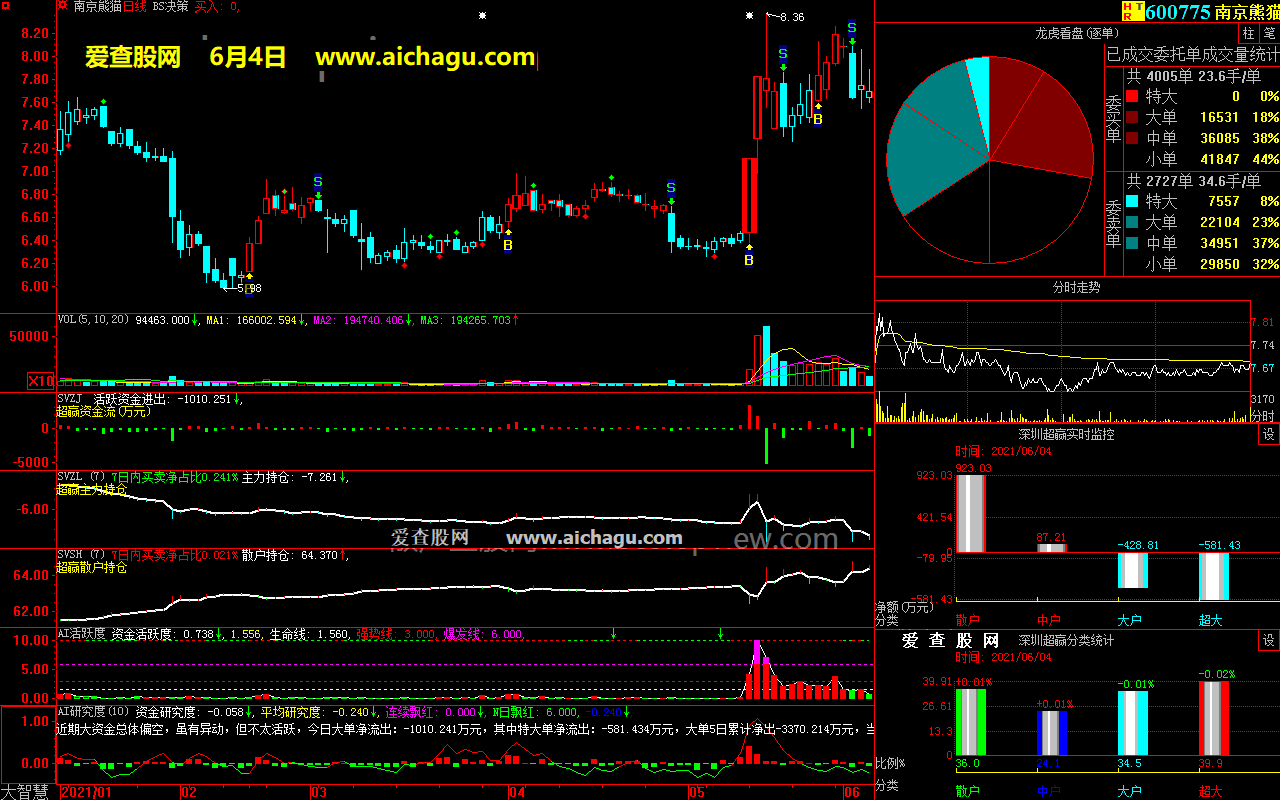Switch 龙虎看盘 to 笔 trade view
This screenshot has width=1280, height=800.
[x=1268, y=33]
